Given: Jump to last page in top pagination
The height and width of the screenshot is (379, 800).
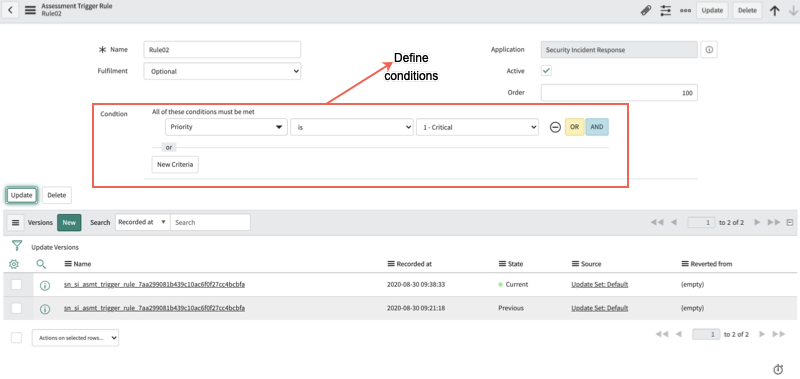Looking at the screenshot, I should point(774,222).
